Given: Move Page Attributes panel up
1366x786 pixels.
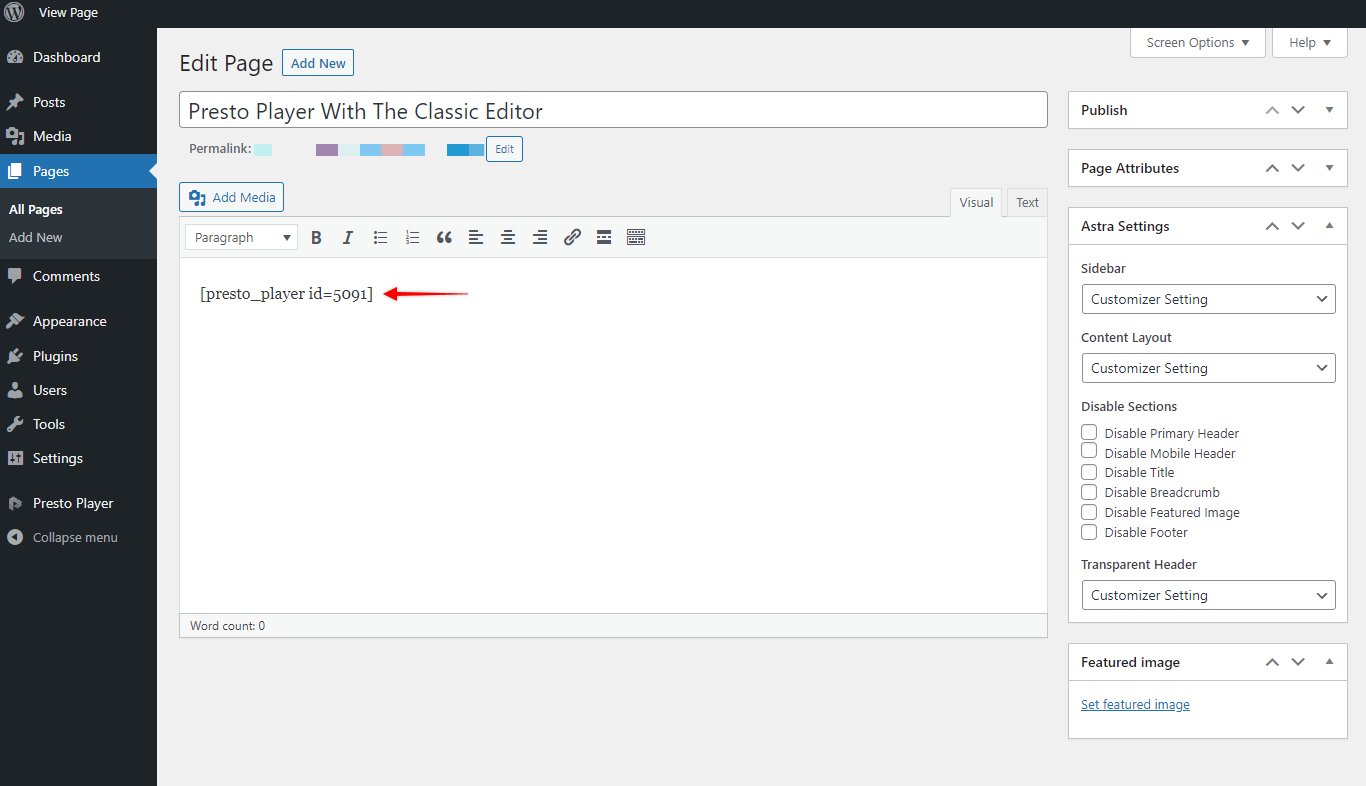Looking at the screenshot, I should pos(1272,168).
